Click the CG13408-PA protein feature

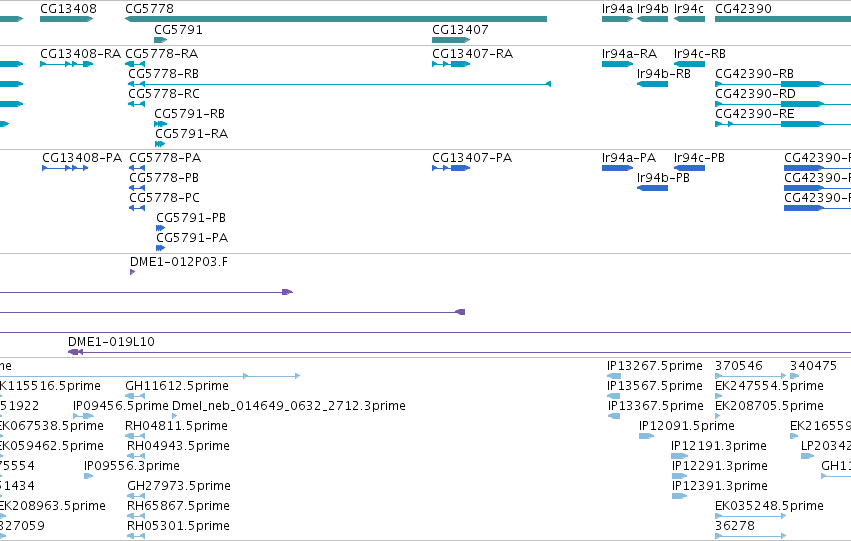pos(65,168)
